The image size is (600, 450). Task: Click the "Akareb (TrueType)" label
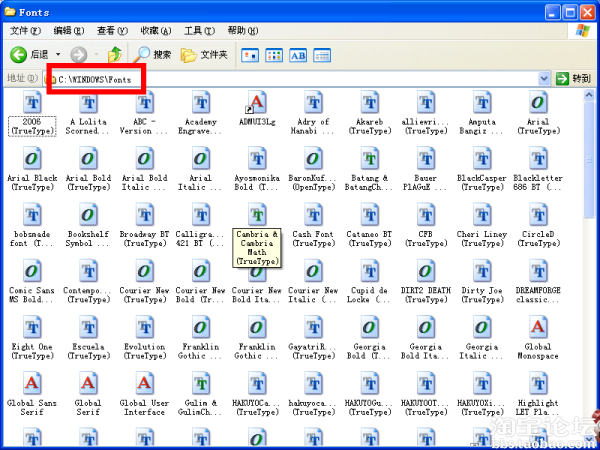(x=369, y=126)
